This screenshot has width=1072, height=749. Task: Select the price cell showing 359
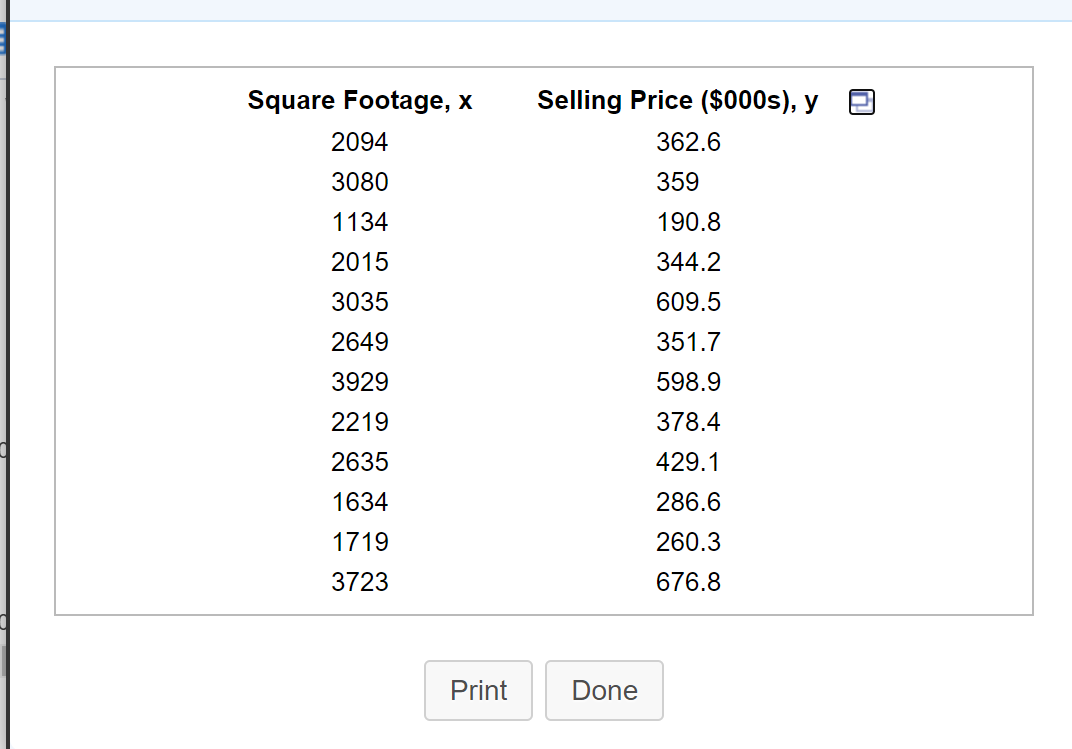(677, 182)
